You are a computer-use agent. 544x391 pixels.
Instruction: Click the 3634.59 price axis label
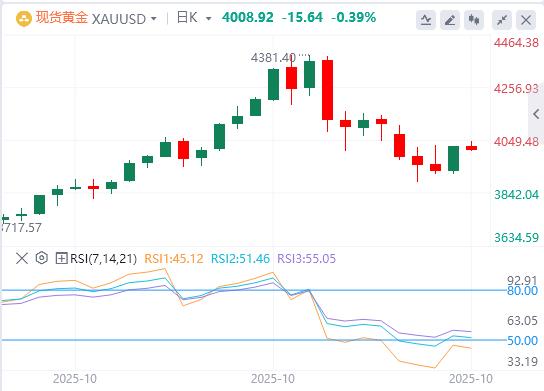coord(516,238)
